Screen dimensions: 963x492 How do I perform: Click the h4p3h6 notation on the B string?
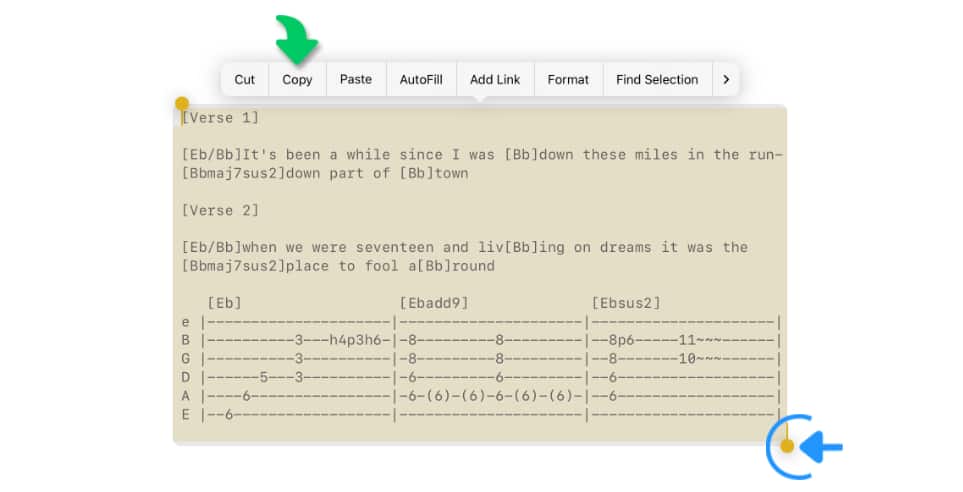[356, 340]
